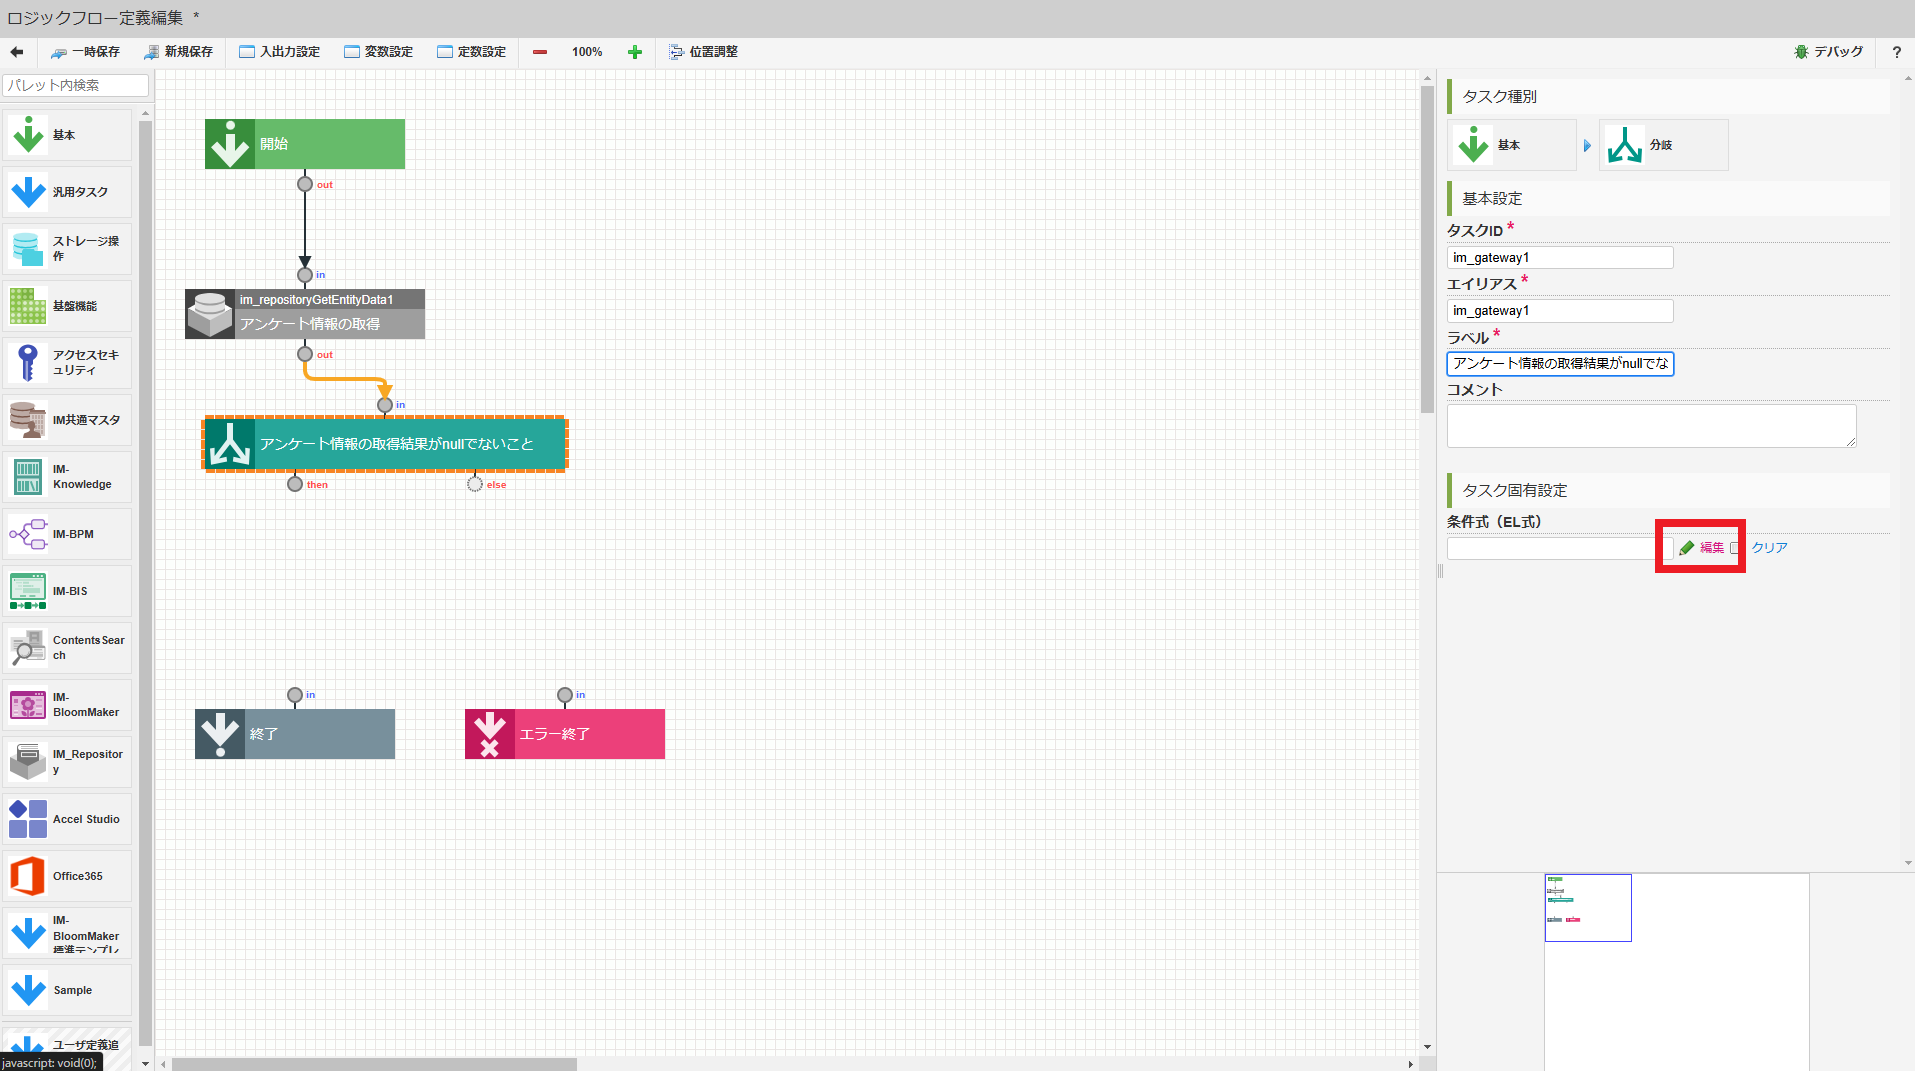Expand the palette list with the bottom arrow
The width and height of the screenshot is (1915, 1071).
tap(145, 1063)
